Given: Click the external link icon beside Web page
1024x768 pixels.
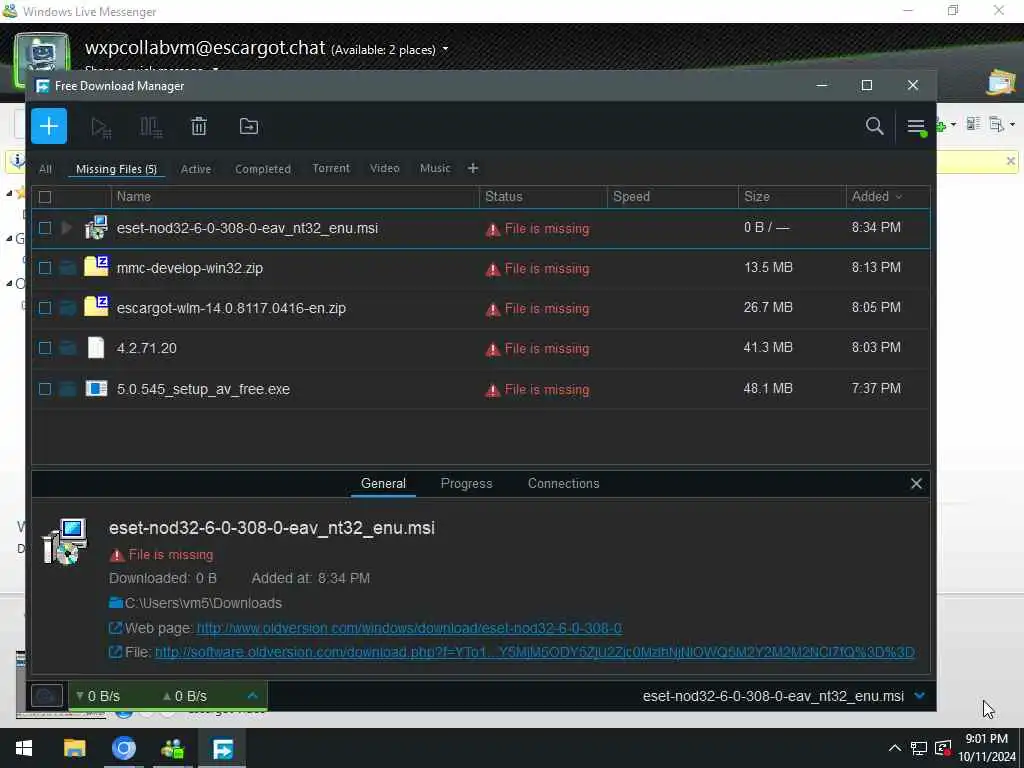Looking at the screenshot, I should 116,628.
